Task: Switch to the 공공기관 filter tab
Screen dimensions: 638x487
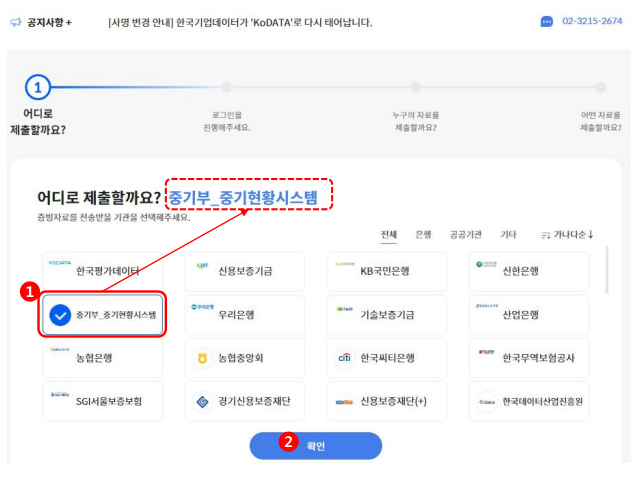Action: [465, 235]
